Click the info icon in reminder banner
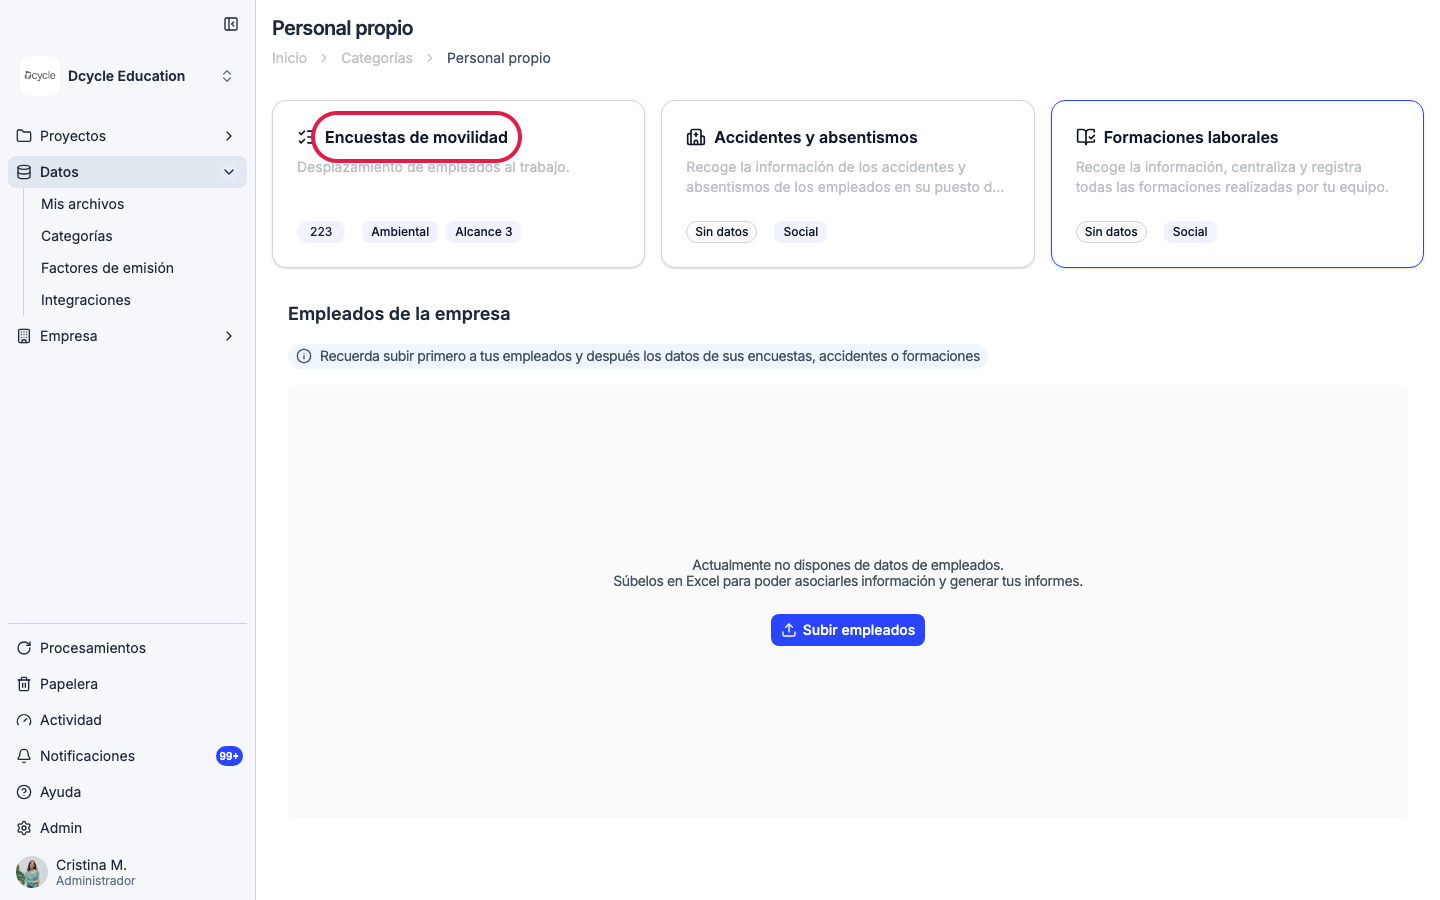This screenshot has height=900, width=1440. click(x=304, y=356)
